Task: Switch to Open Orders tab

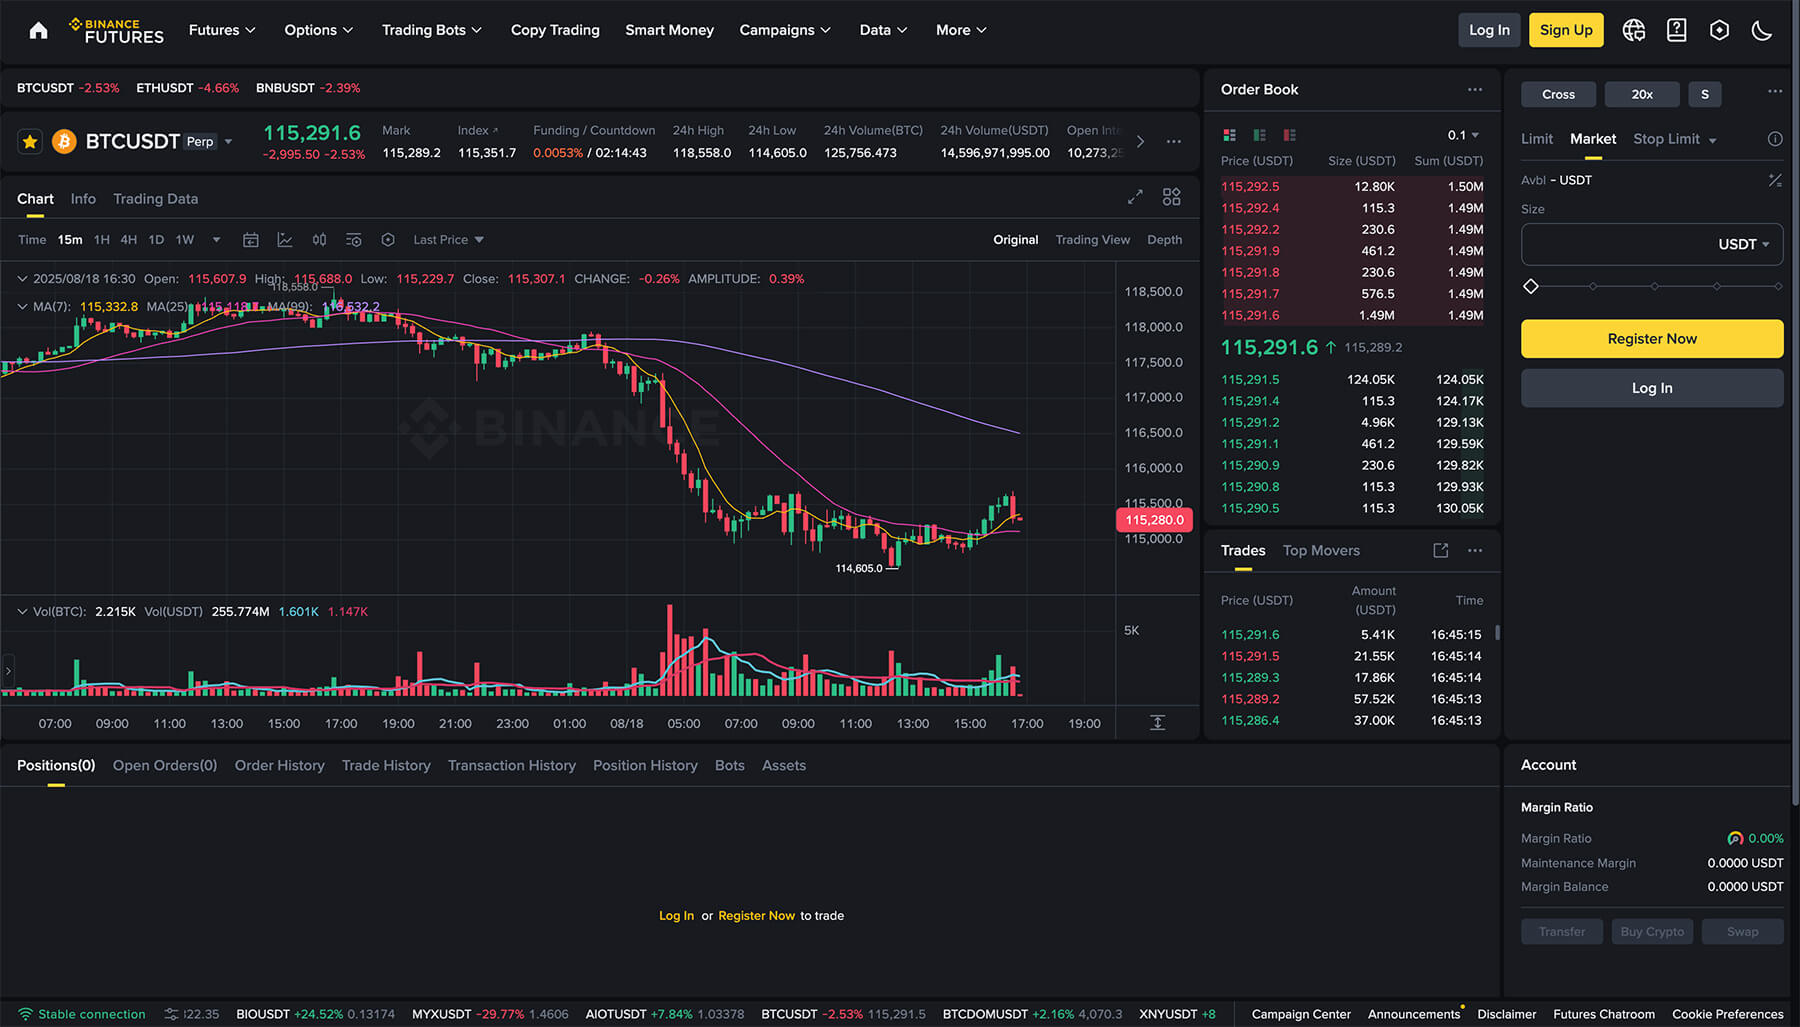Action: [x=165, y=766]
